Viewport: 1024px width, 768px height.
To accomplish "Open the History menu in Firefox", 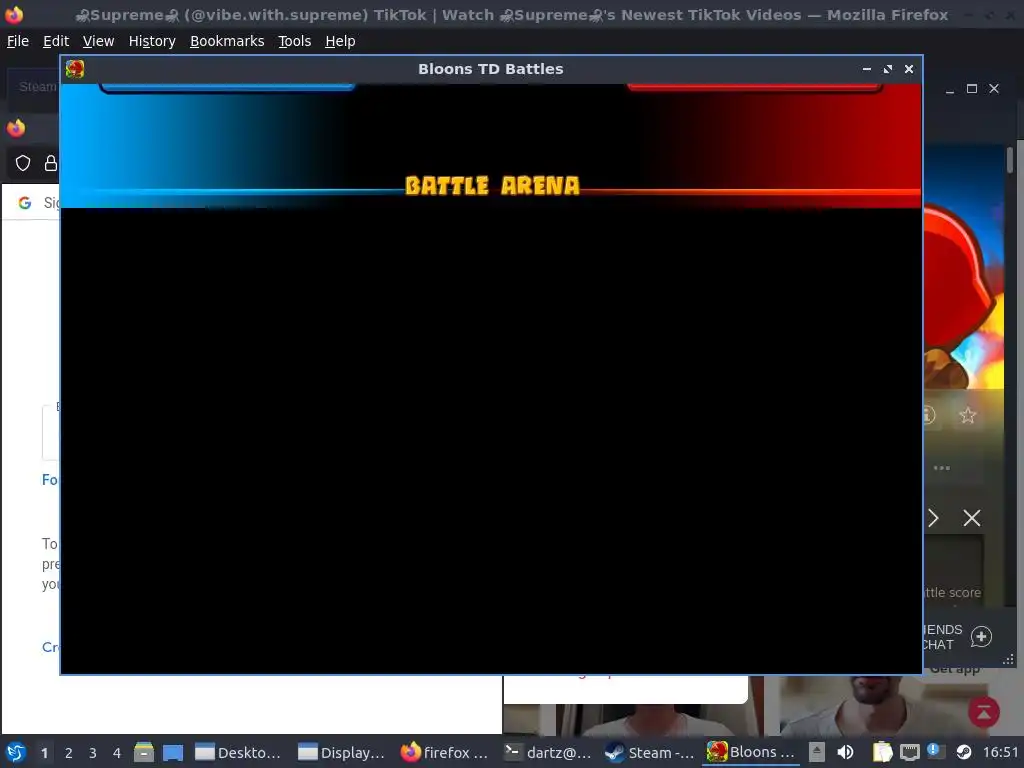I will (x=152, y=41).
